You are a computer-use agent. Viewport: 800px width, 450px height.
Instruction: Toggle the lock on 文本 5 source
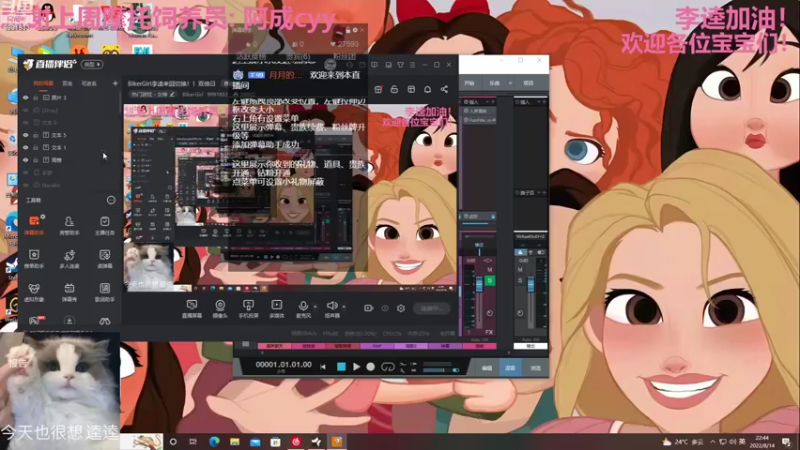pos(36,135)
